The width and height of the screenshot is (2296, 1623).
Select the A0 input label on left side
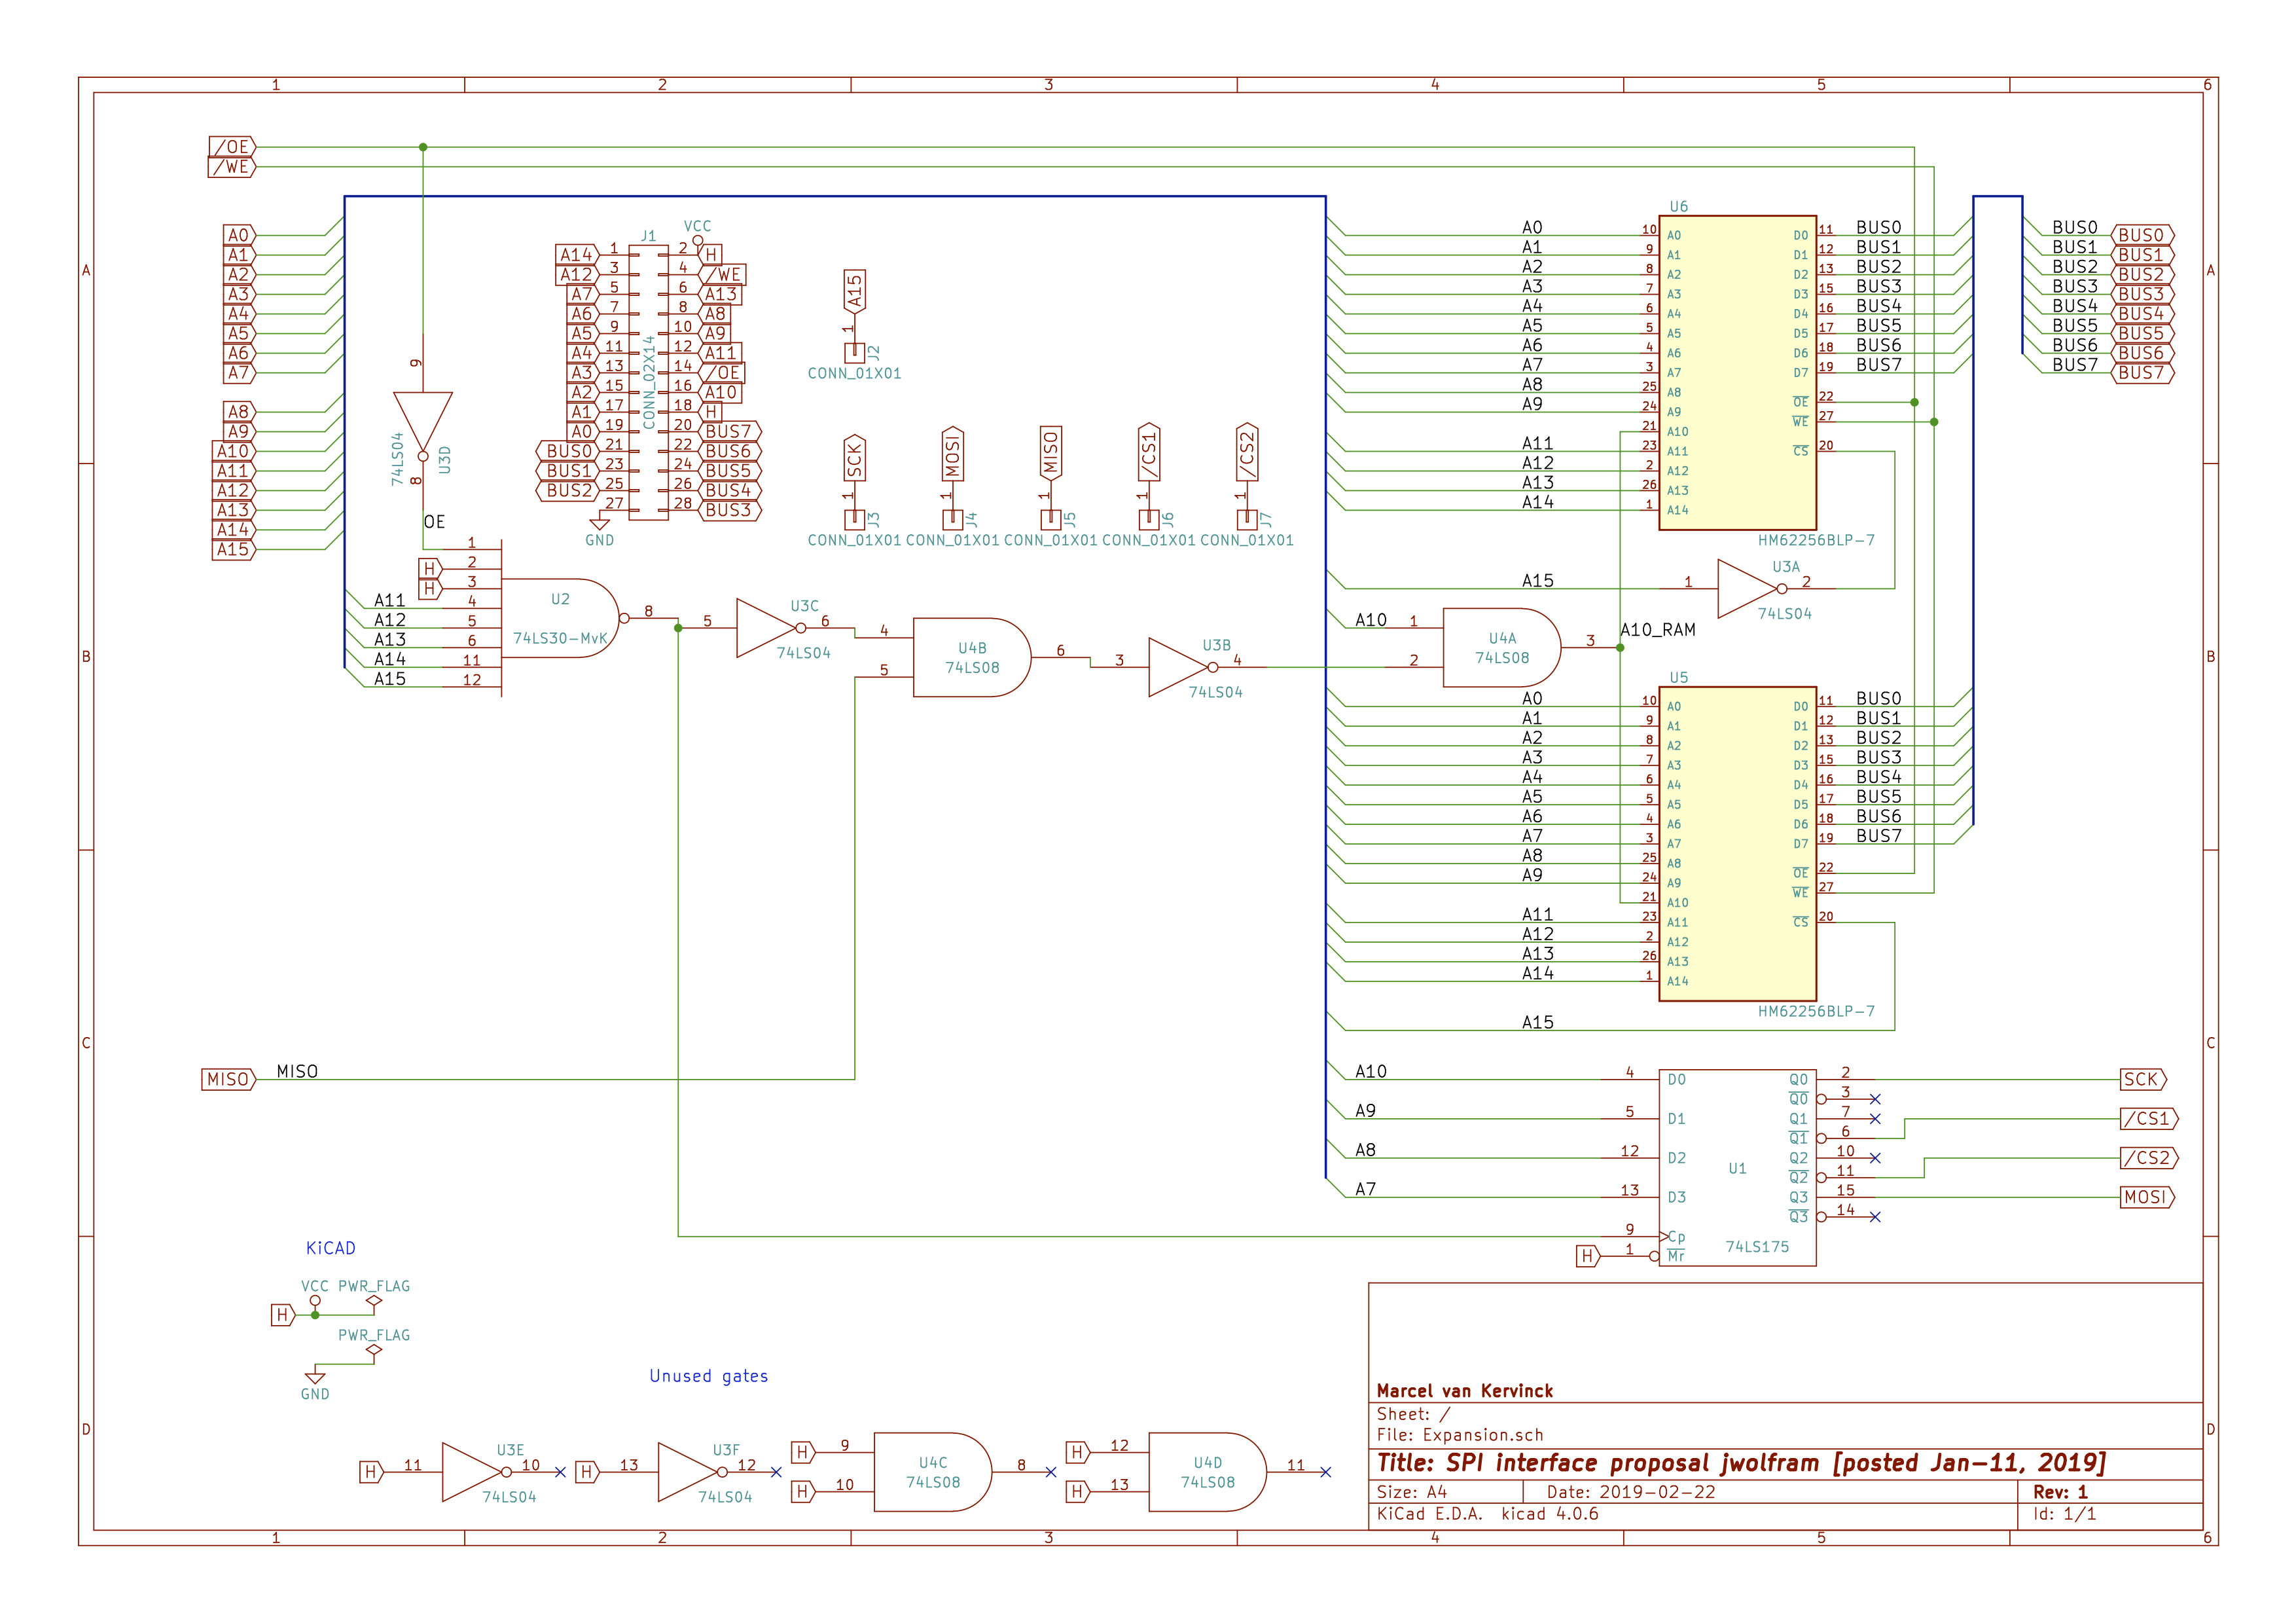click(x=239, y=235)
